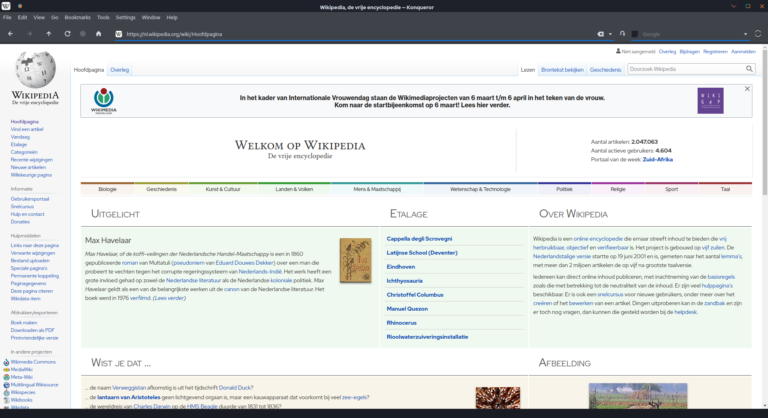Click the Forward navigation arrow
Screen dimensions: 768x418
point(29,34)
